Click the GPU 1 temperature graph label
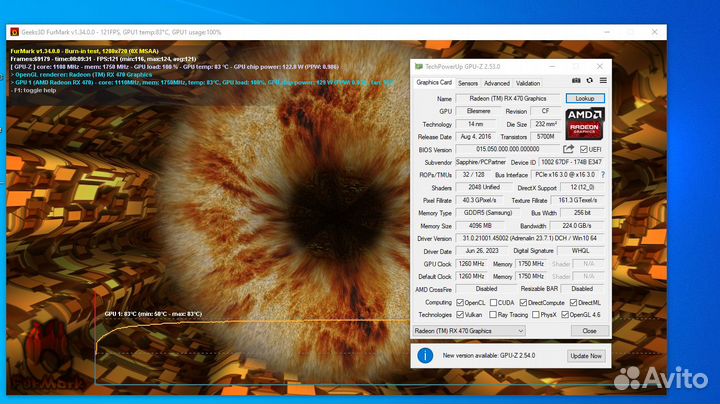Image resolution: width=720 pixels, height=404 pixels. click(153, 314)
